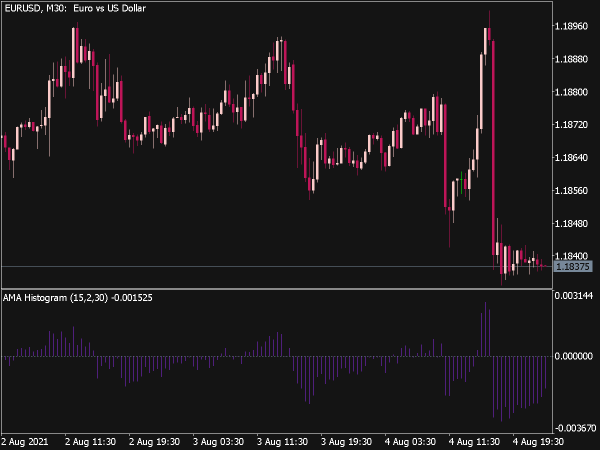
Task: Click the 1.18560 price axis label
Action: click(571, 191)
